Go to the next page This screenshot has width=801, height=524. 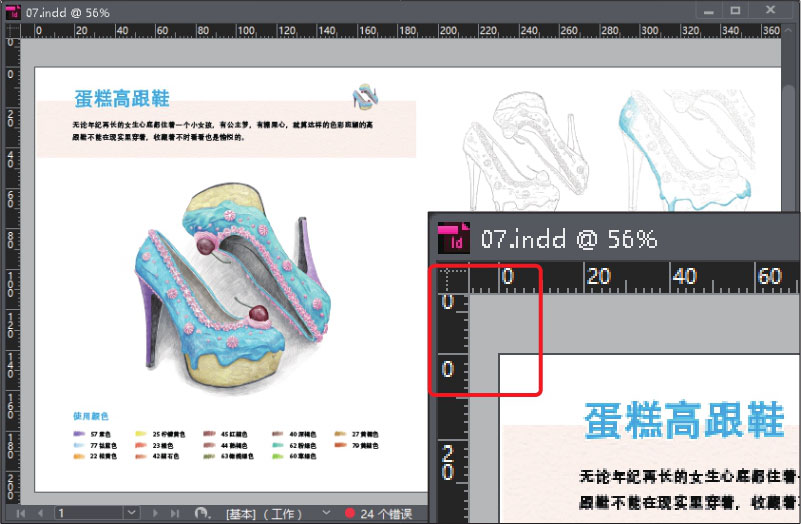155,513
